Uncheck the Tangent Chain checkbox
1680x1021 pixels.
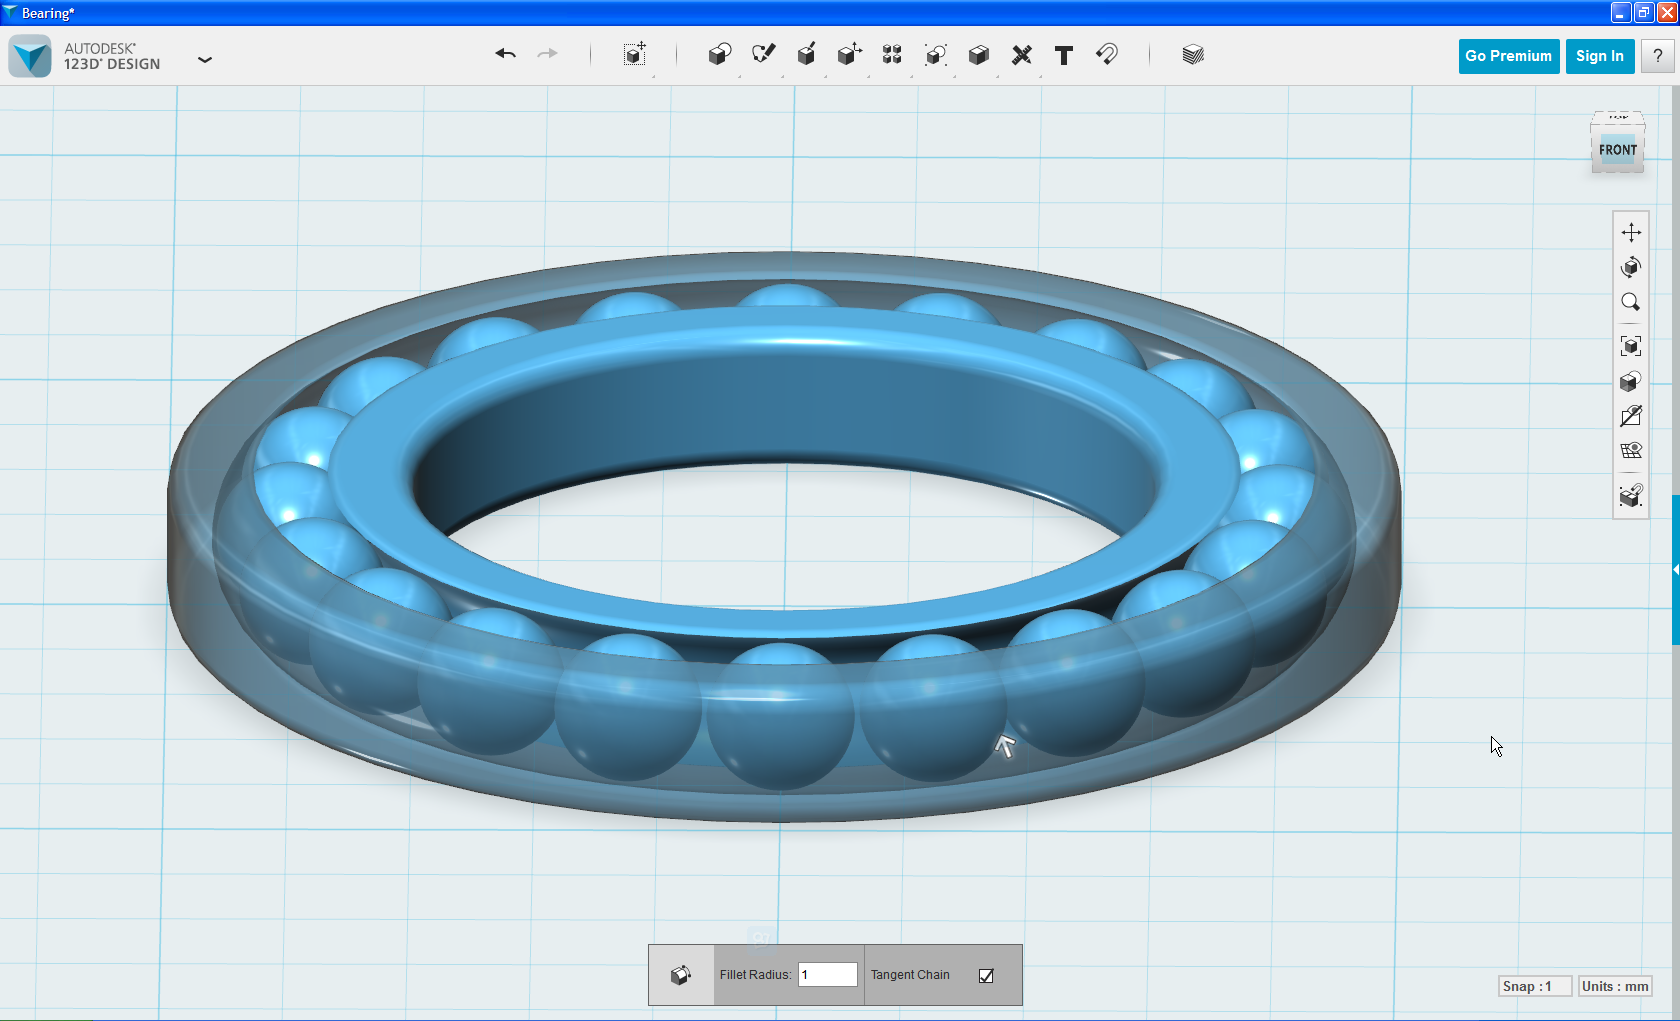click(x=987, y=975)
